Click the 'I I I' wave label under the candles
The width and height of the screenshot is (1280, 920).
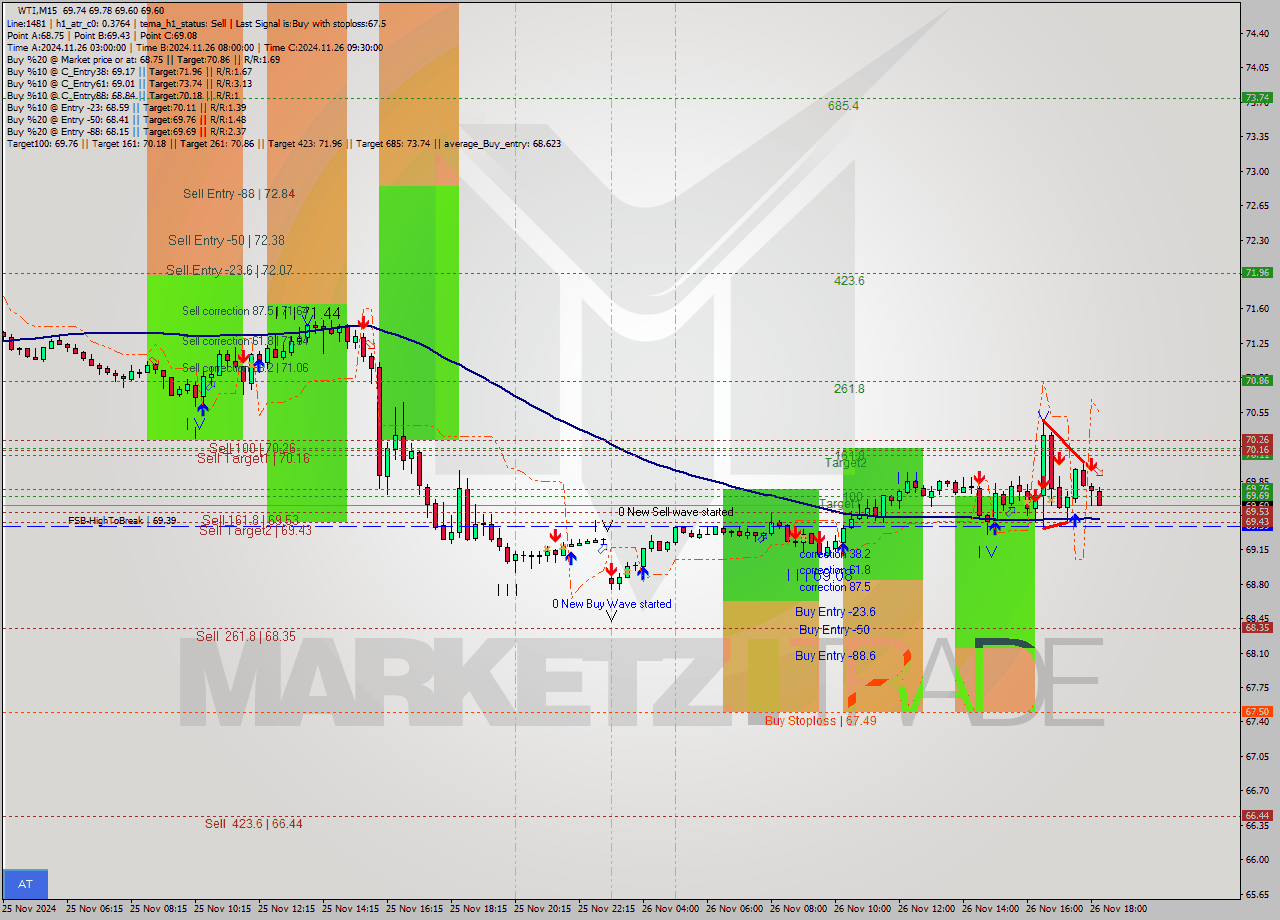pyautogui.click(x=507, y=590)
